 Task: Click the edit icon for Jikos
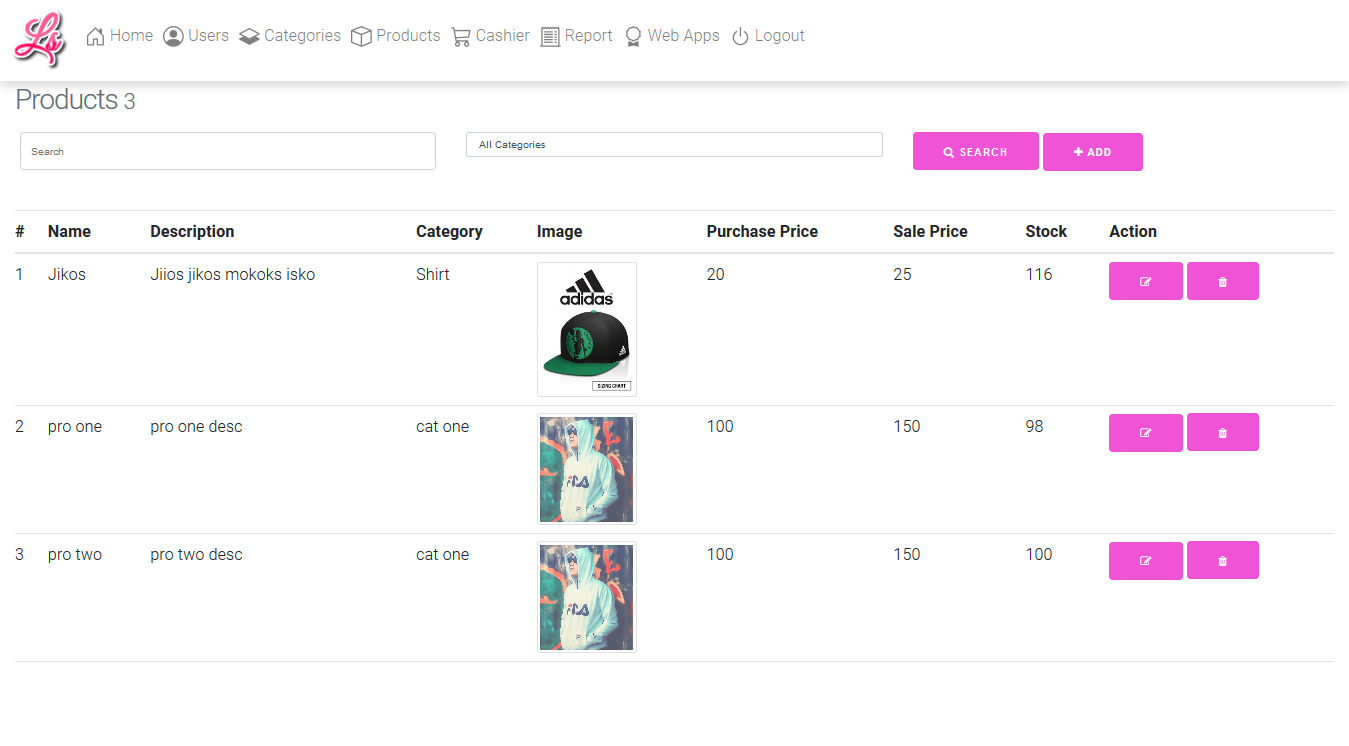tap(1145, 282)
